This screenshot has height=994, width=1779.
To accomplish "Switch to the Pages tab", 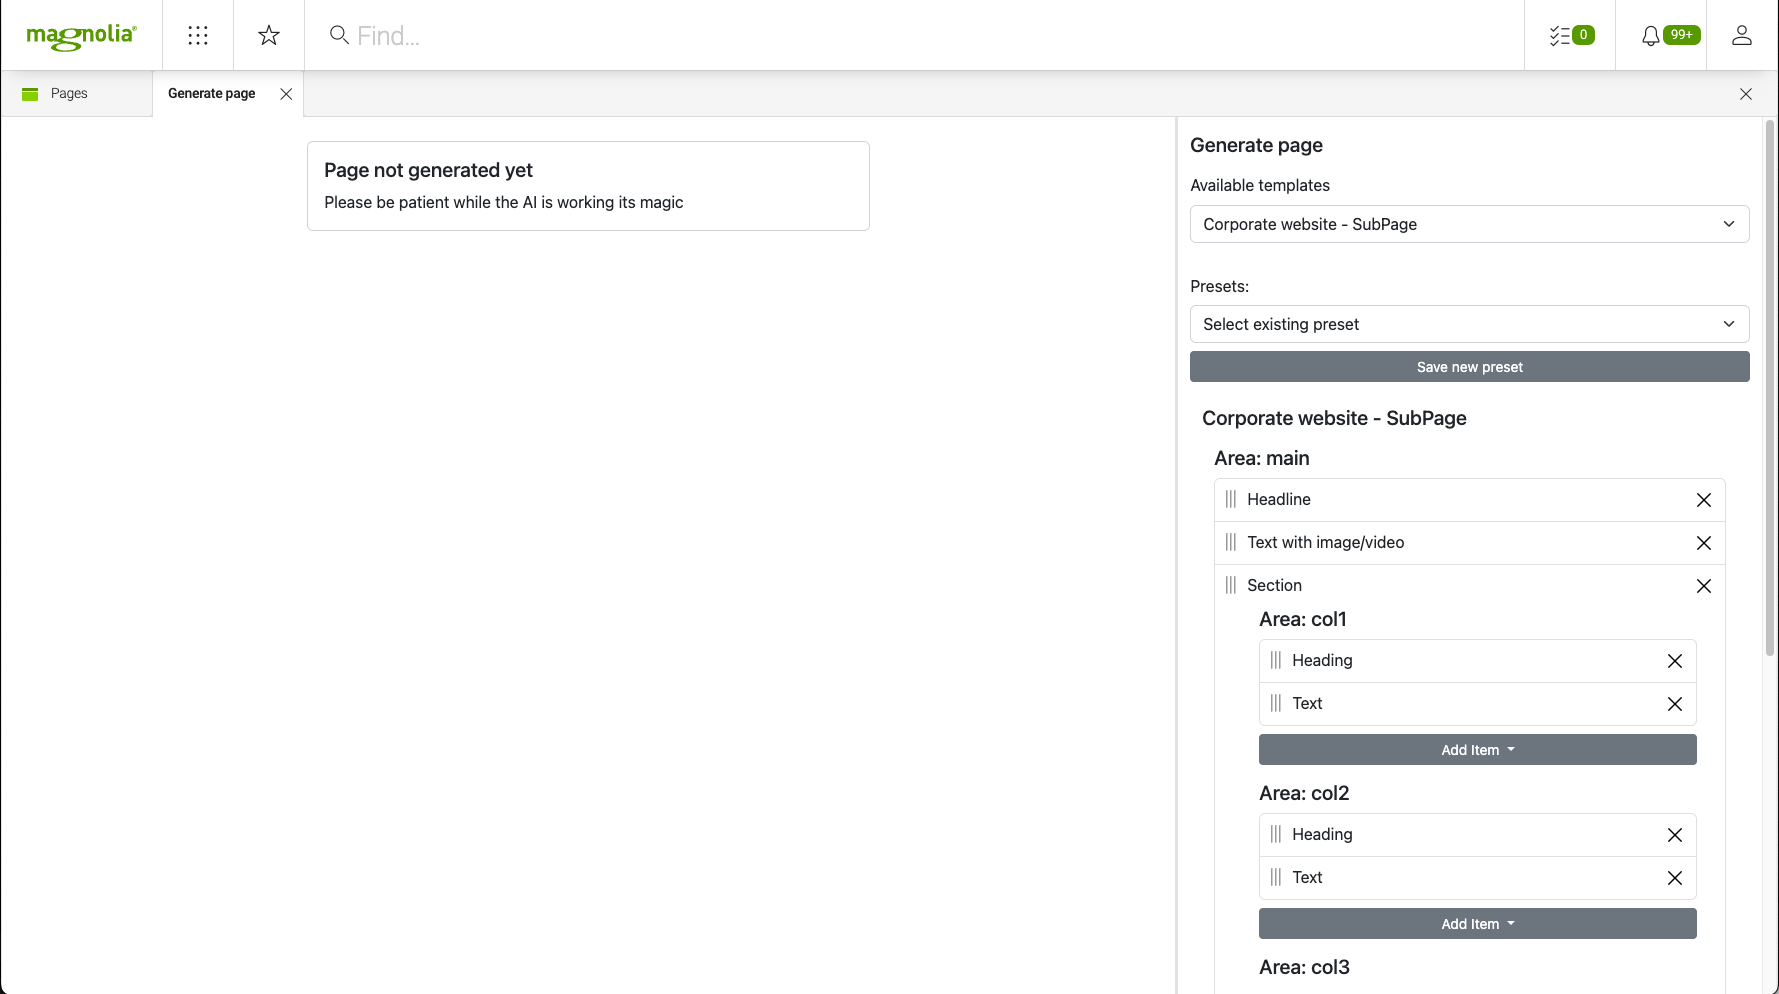I will click(69, 93).
